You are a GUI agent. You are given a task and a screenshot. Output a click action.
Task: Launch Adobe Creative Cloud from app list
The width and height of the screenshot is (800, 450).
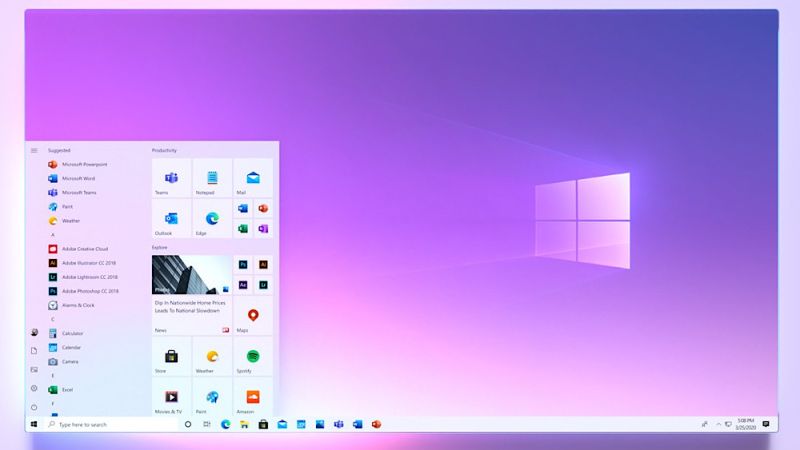pos(78,249)
